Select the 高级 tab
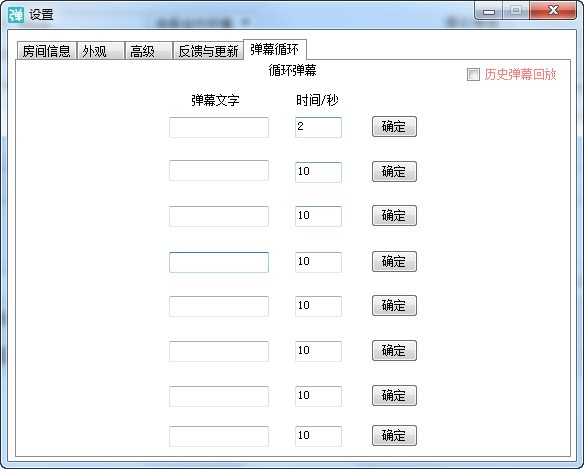This screenshot has width=584, height=469. (149, 51)
